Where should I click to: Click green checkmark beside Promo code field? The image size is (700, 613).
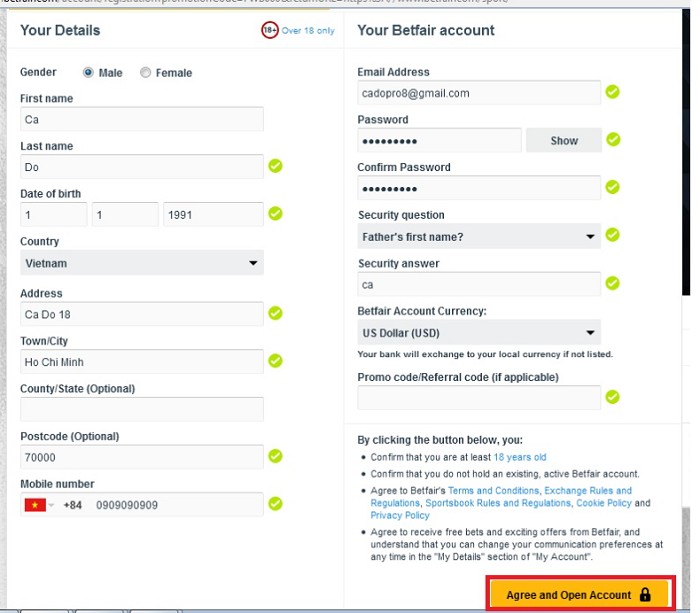[x=612, y=397]
